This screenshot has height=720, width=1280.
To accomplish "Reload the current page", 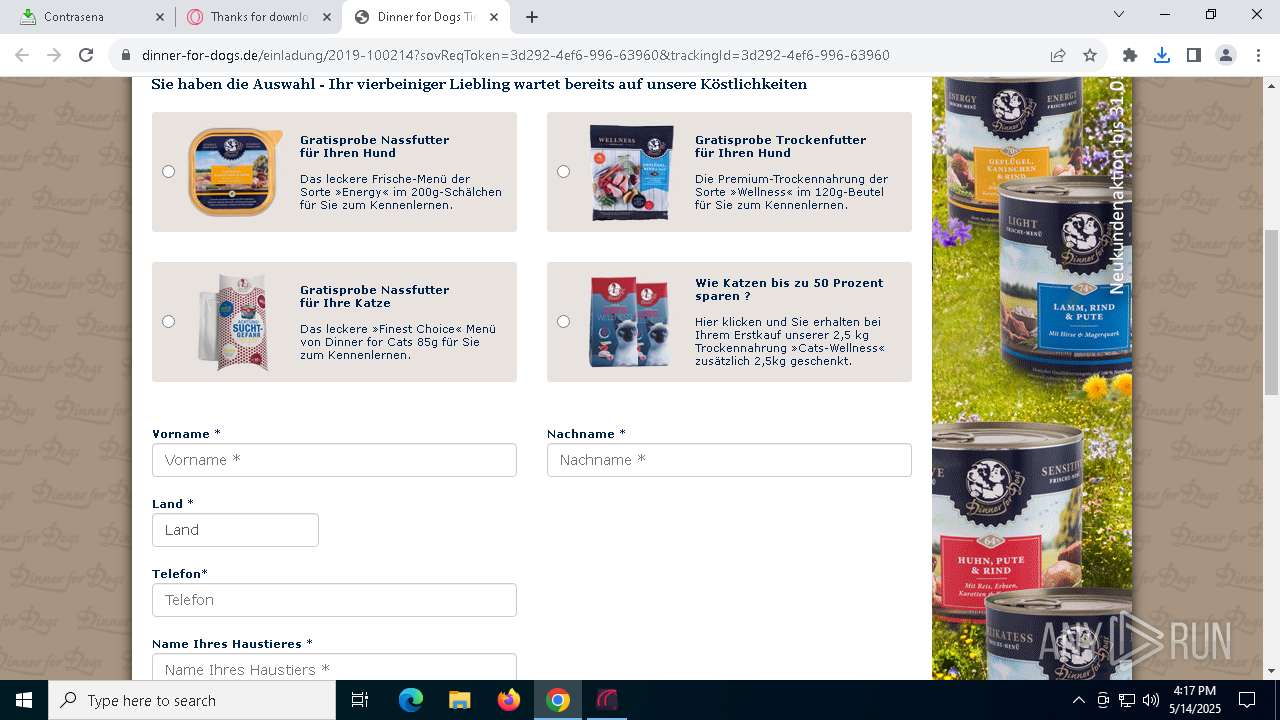I will [x=86, y=55].
